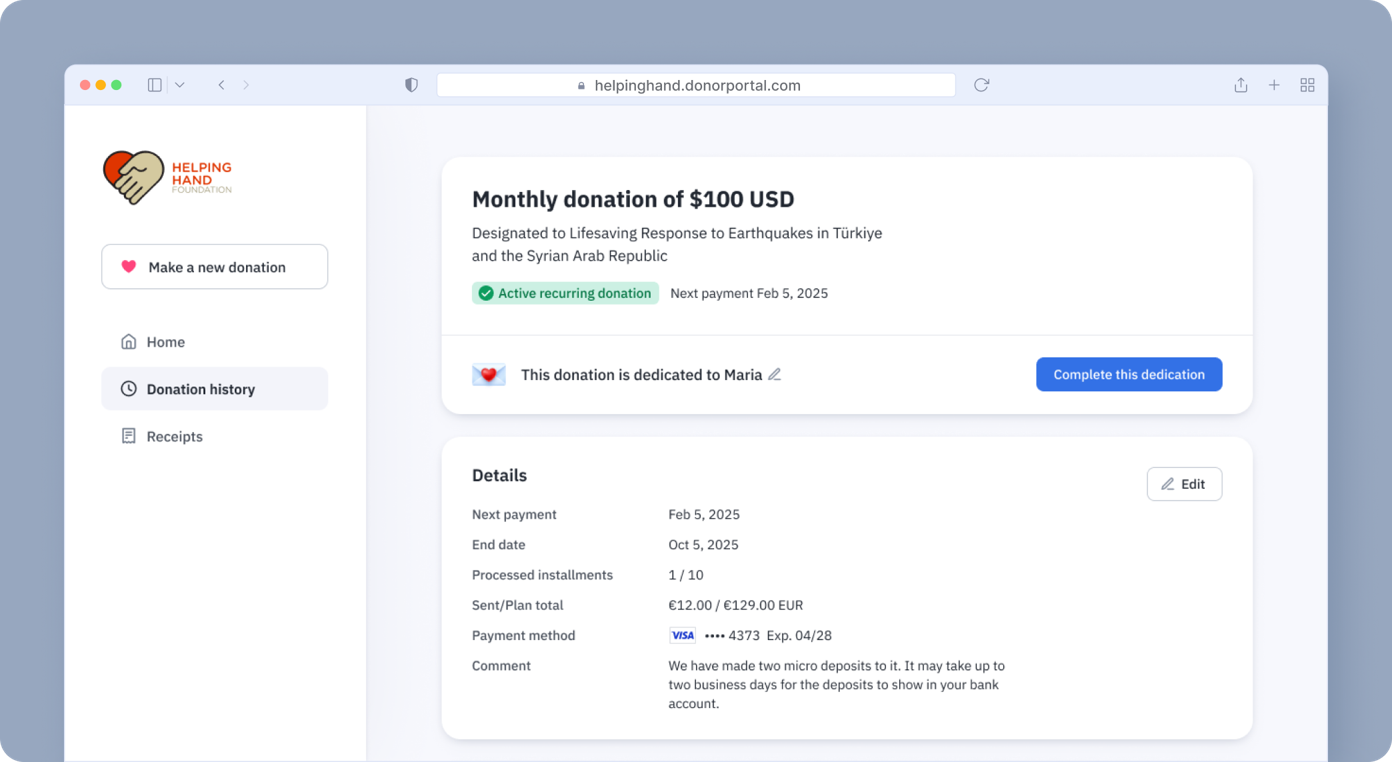Screen dimensions: 1392x762
Task: Open the sidebar options chevron in the toolbar
Action: point(179,85)
